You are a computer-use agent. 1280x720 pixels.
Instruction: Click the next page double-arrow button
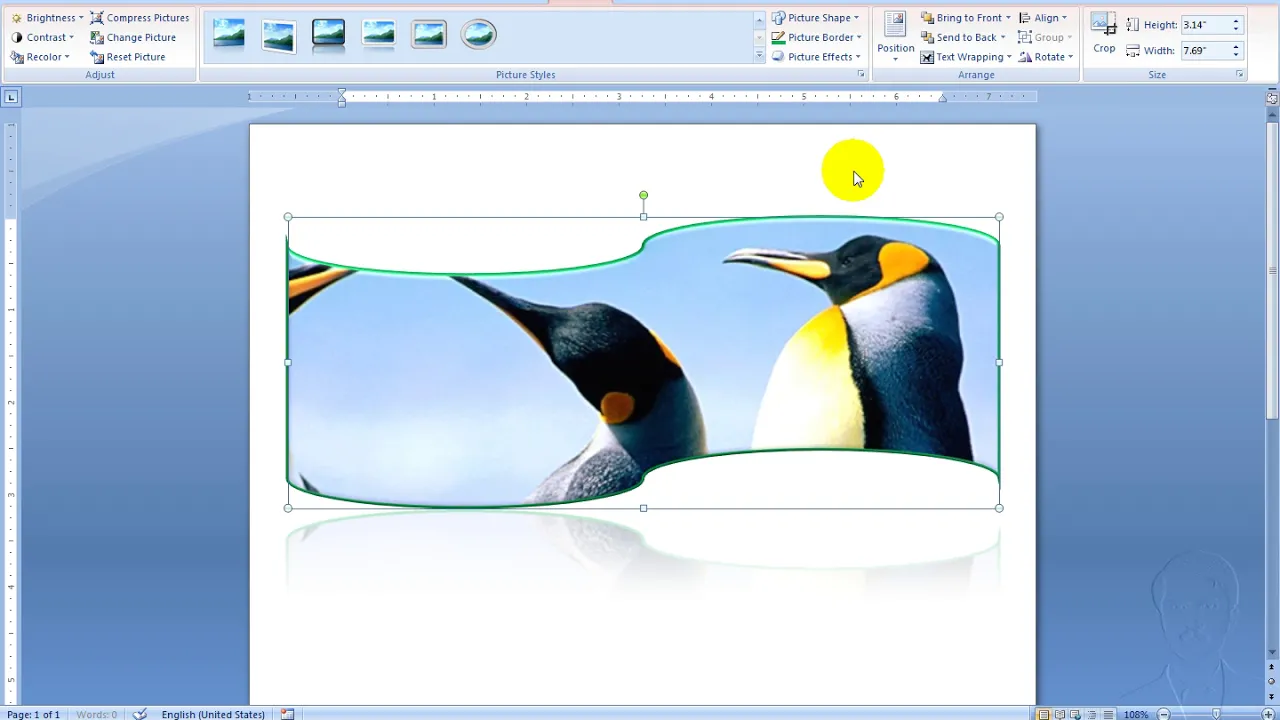click(x=1272, y=695)
